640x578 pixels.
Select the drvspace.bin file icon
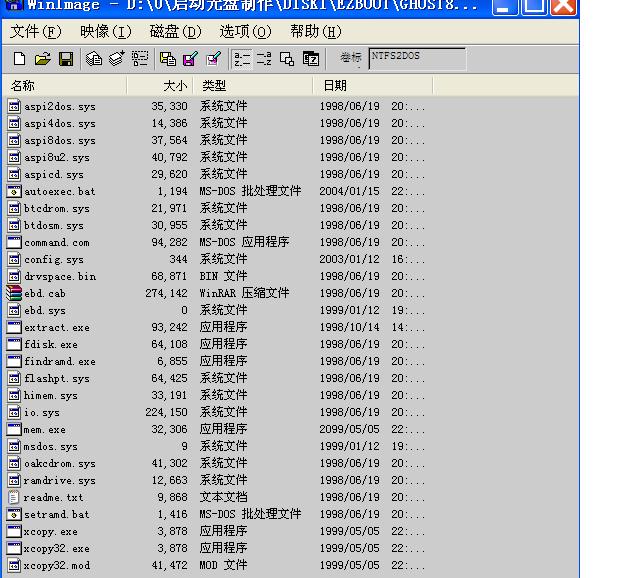[14, 276]
